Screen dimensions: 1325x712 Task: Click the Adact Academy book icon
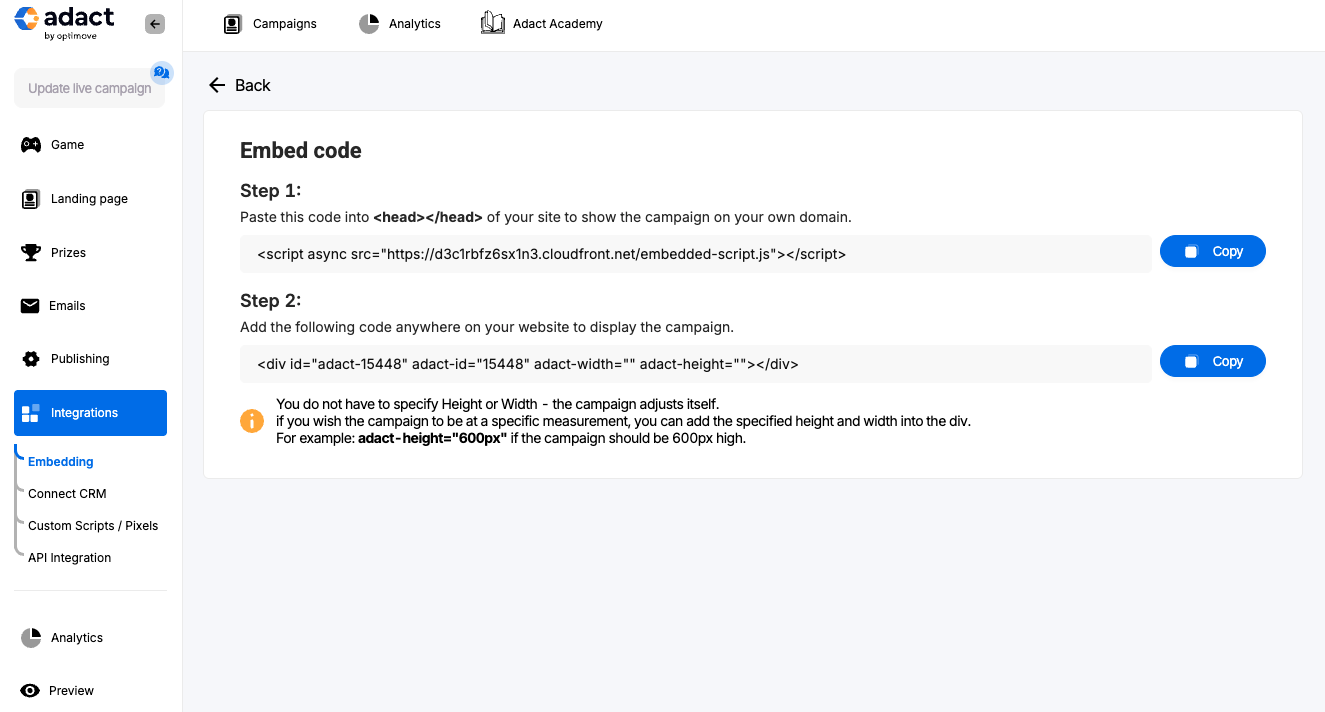click(x=493, y=23)
